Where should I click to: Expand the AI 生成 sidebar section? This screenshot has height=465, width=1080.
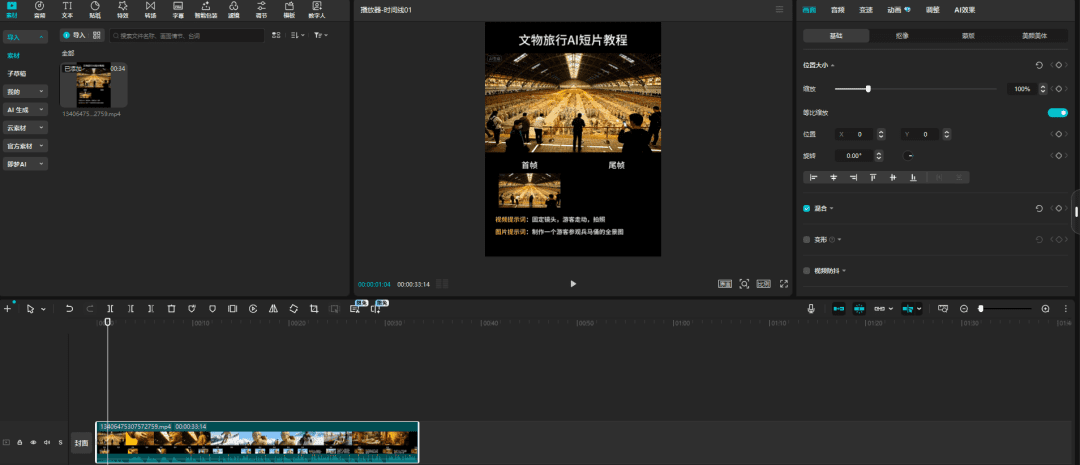tap(25, 110)
